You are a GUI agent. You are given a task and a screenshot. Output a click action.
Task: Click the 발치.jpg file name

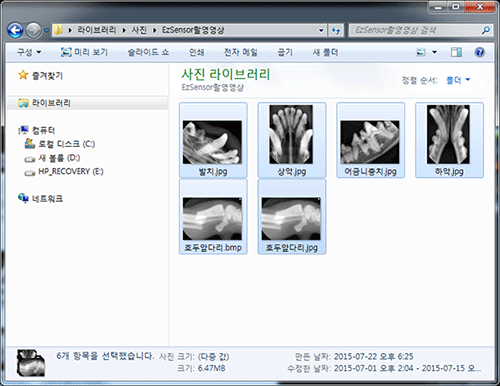tap(213, 172)
